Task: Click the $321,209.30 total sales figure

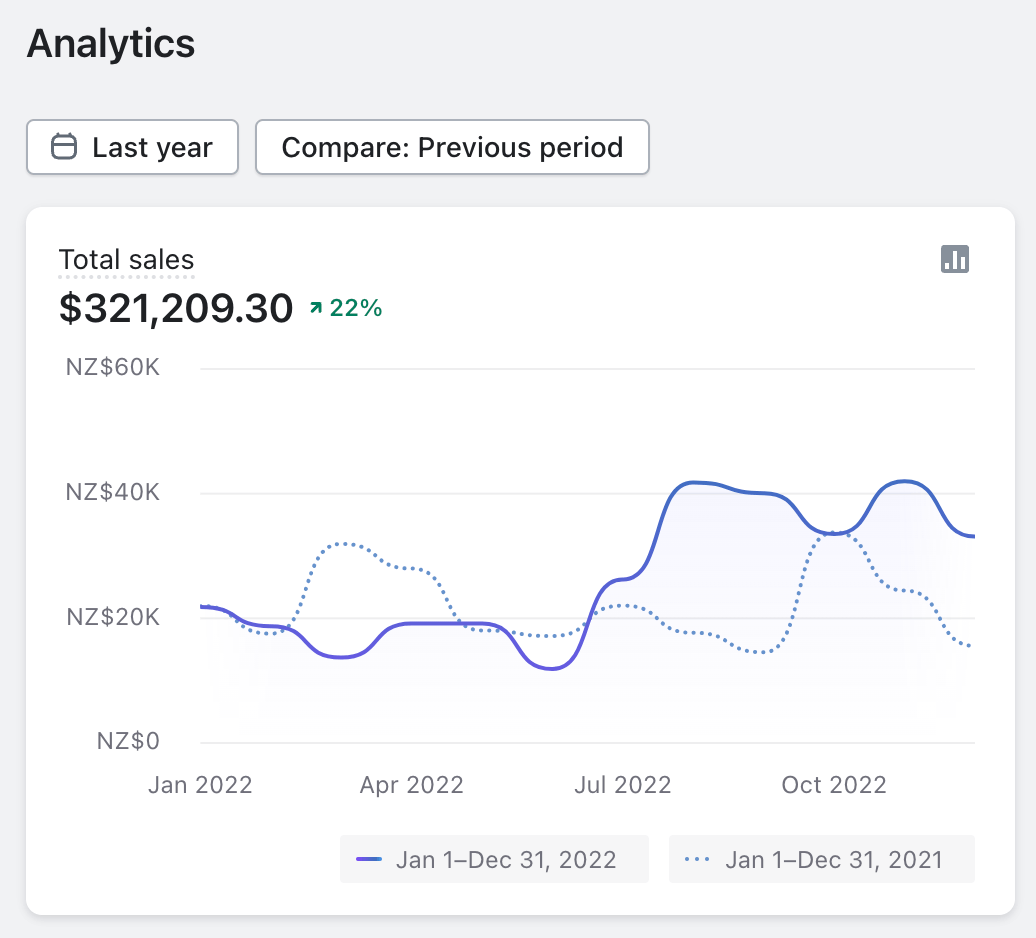Action: [x=176, y=309]
